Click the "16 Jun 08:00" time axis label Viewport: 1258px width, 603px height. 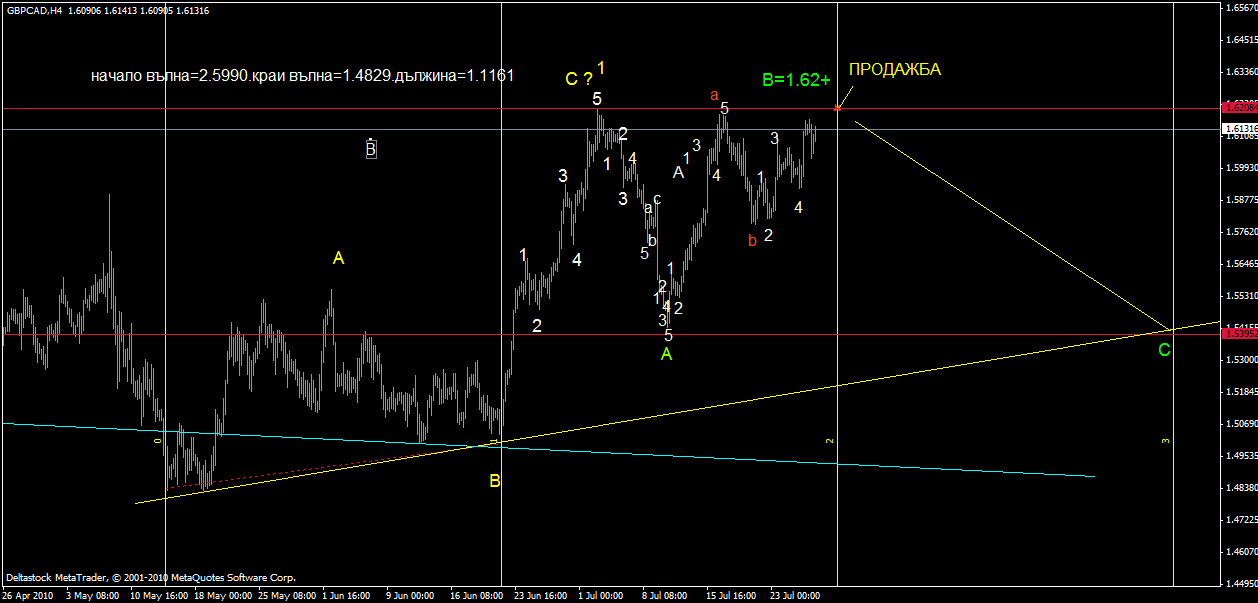(x=476, y=595)
